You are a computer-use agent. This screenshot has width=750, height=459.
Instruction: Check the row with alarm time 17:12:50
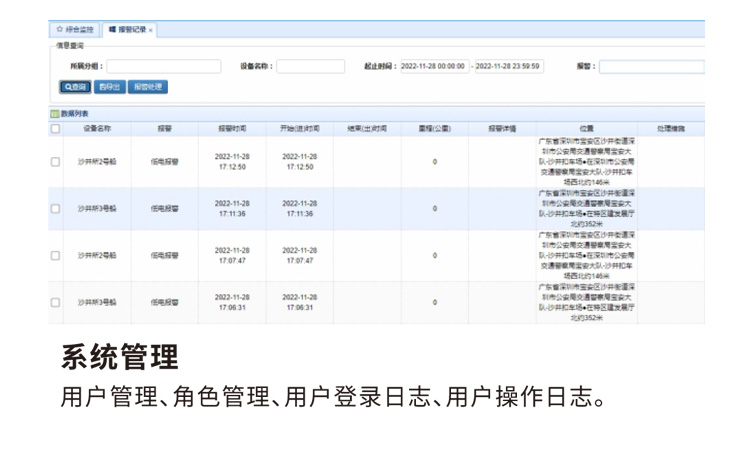tap(55, 162)
